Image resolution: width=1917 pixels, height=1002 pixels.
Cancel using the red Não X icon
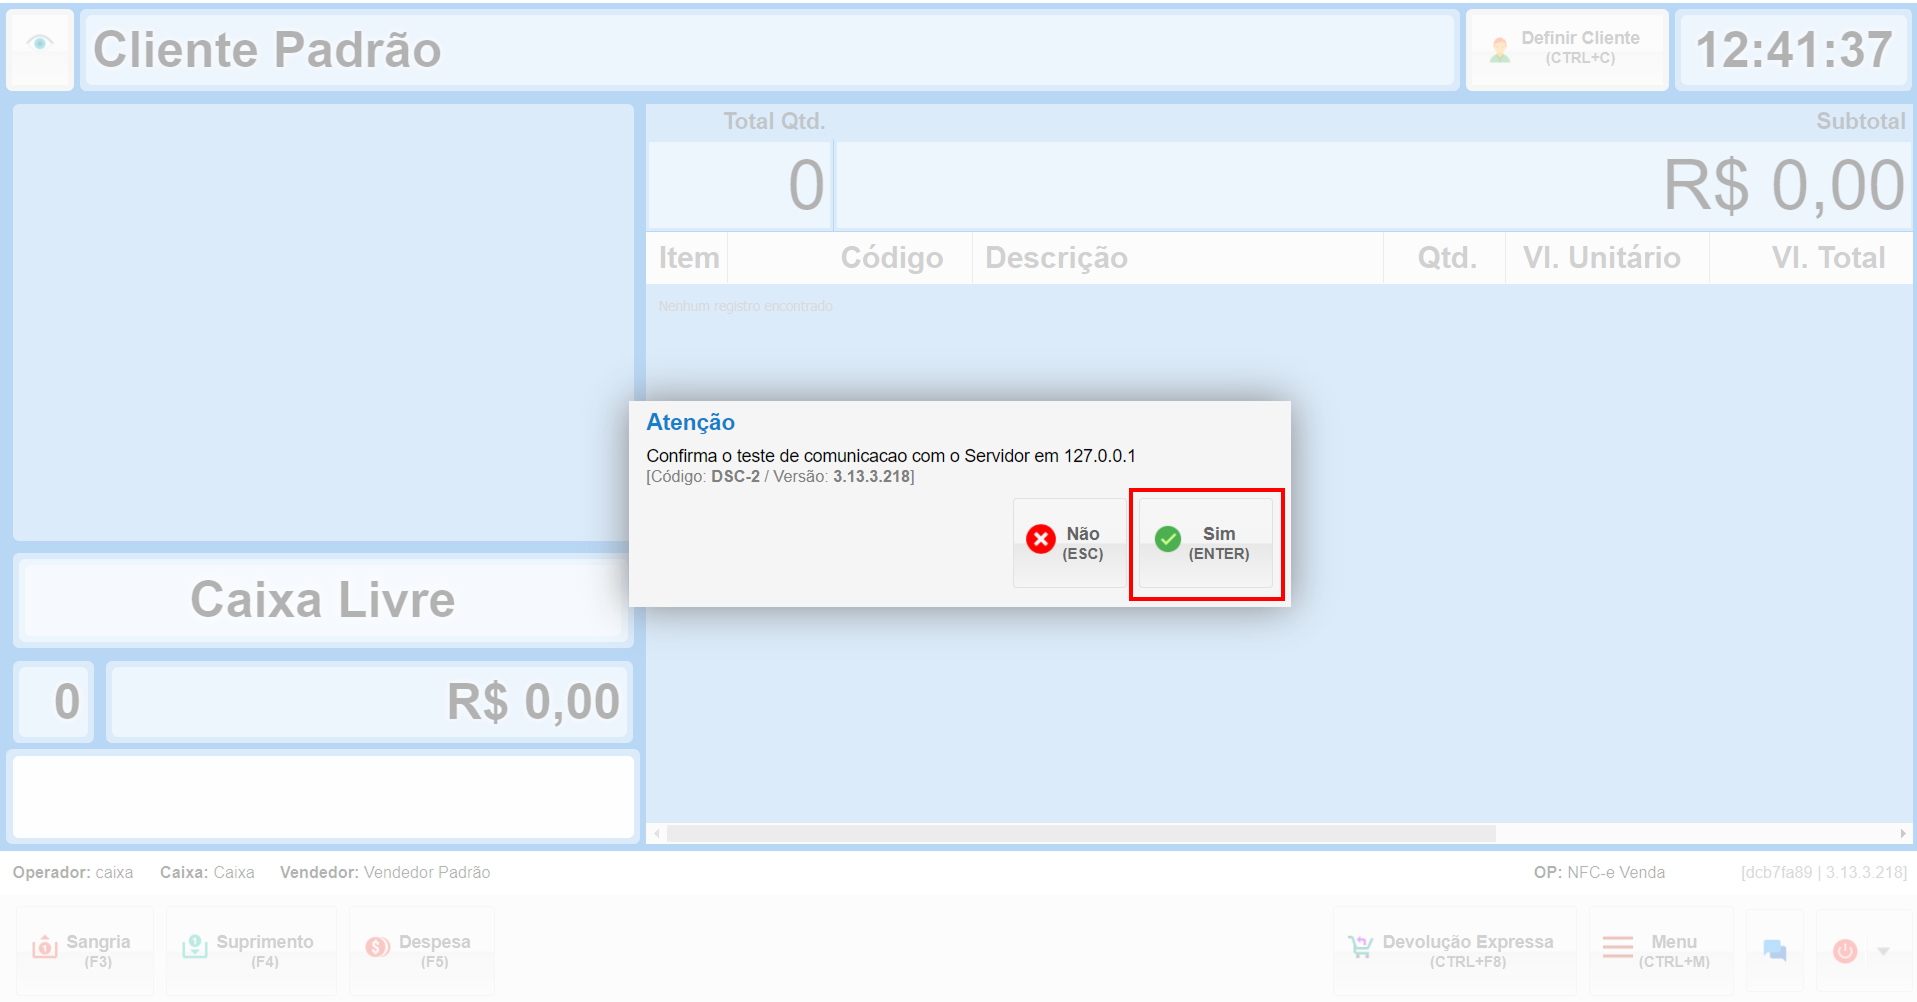click(1041, 539)
